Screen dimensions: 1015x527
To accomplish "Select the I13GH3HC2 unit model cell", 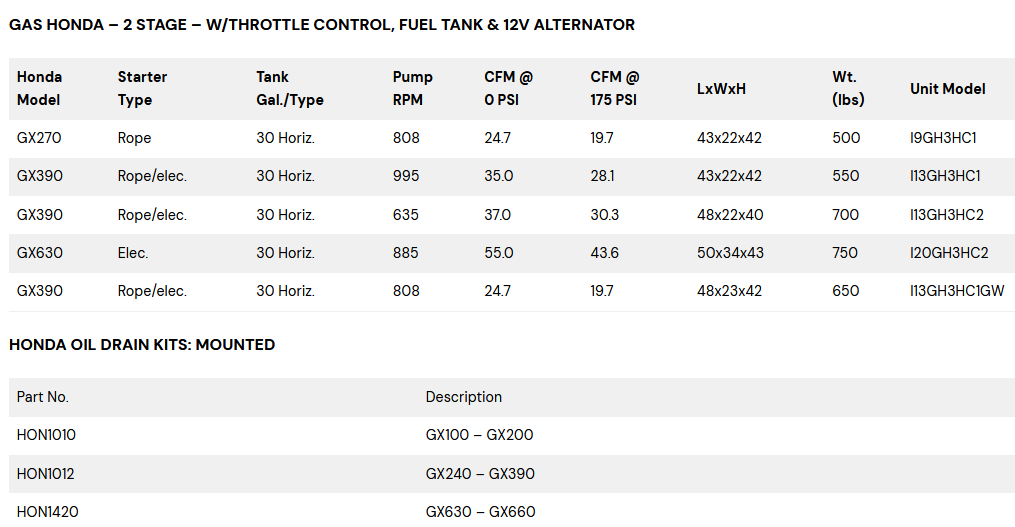I will [947, 215].
